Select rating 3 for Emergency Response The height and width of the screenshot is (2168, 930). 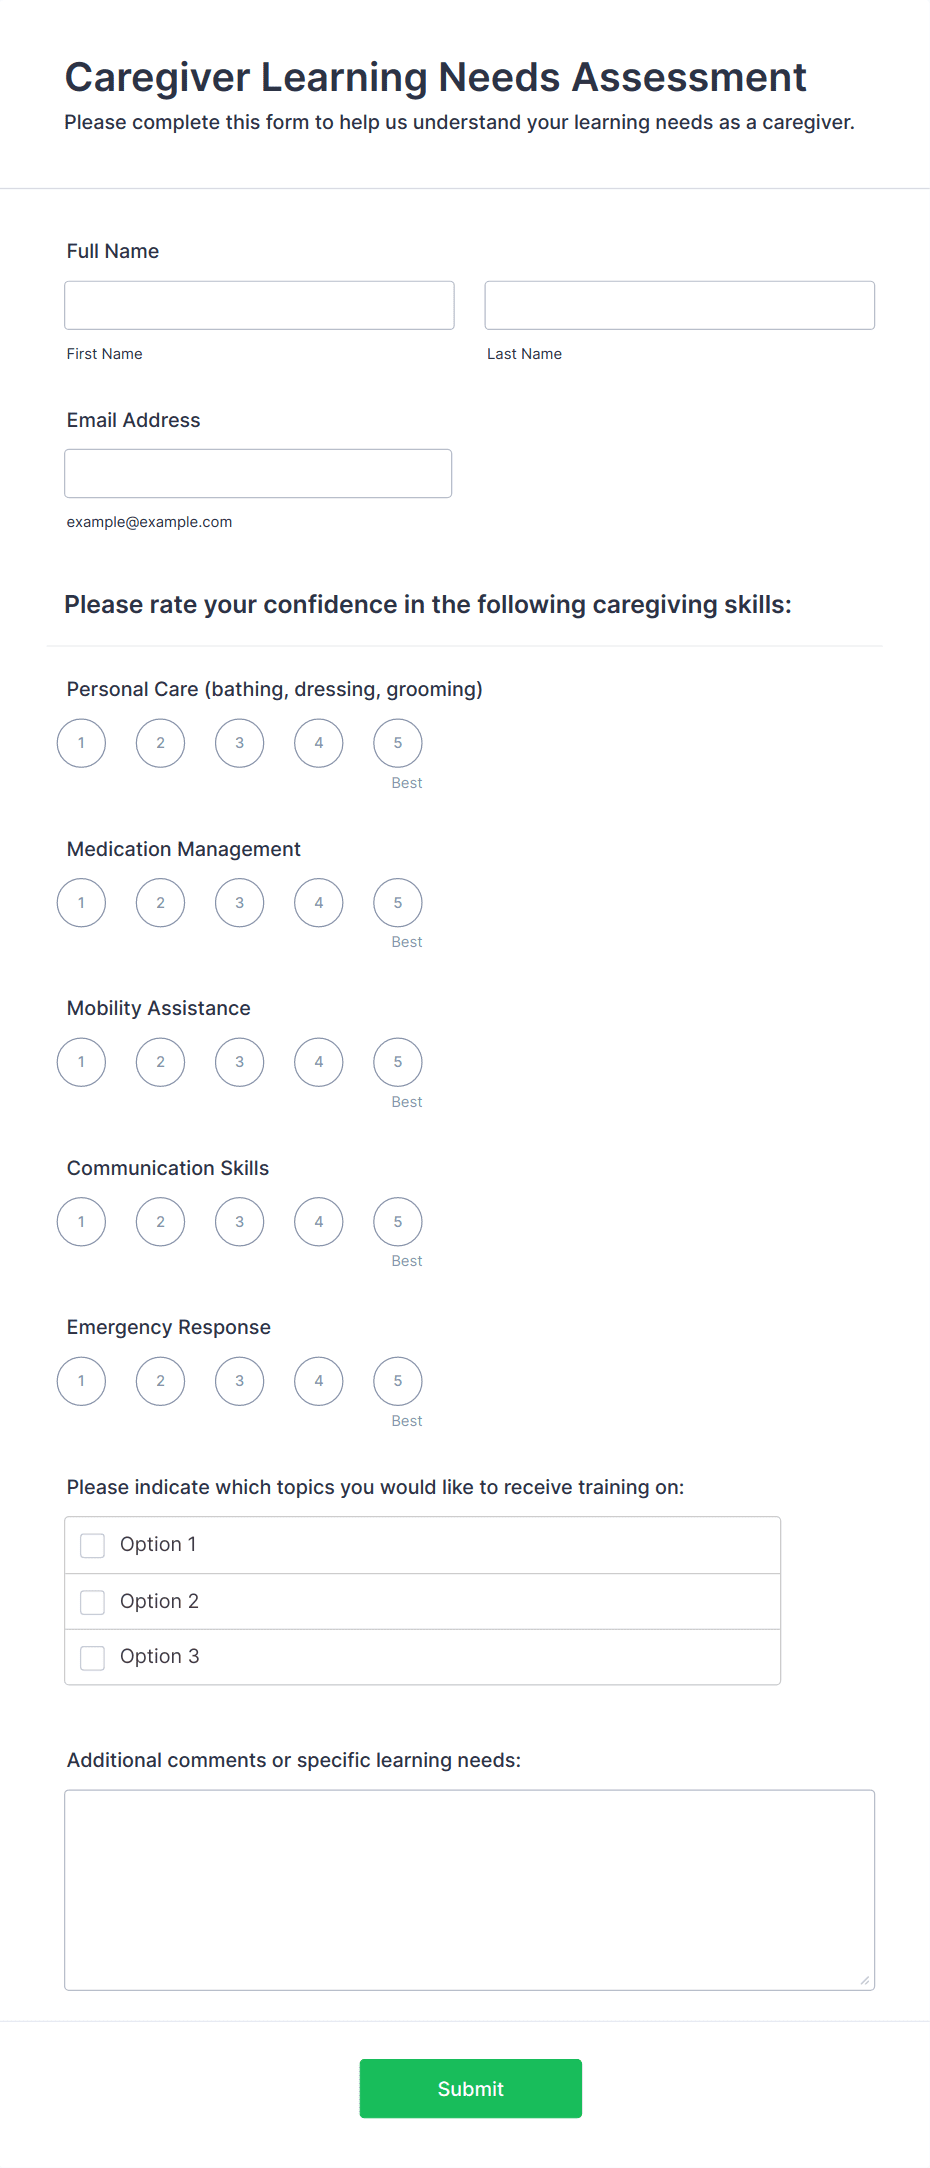click(x=239, y=1380)
